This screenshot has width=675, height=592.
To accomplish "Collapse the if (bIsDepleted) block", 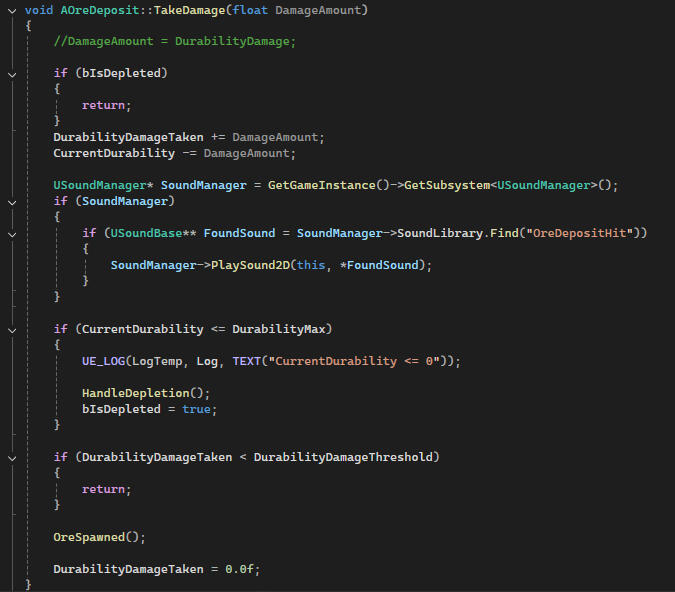I will coord(11,73).
